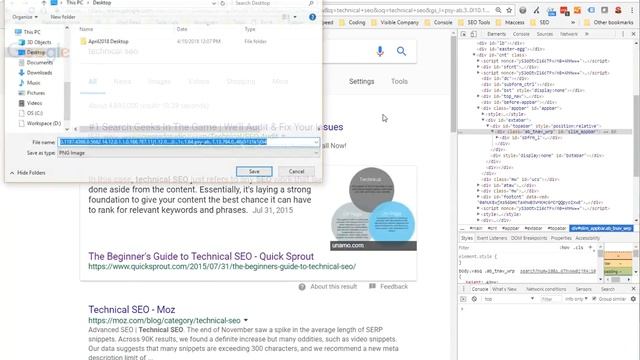Click the blue Google search magnifier

[401, 51]
